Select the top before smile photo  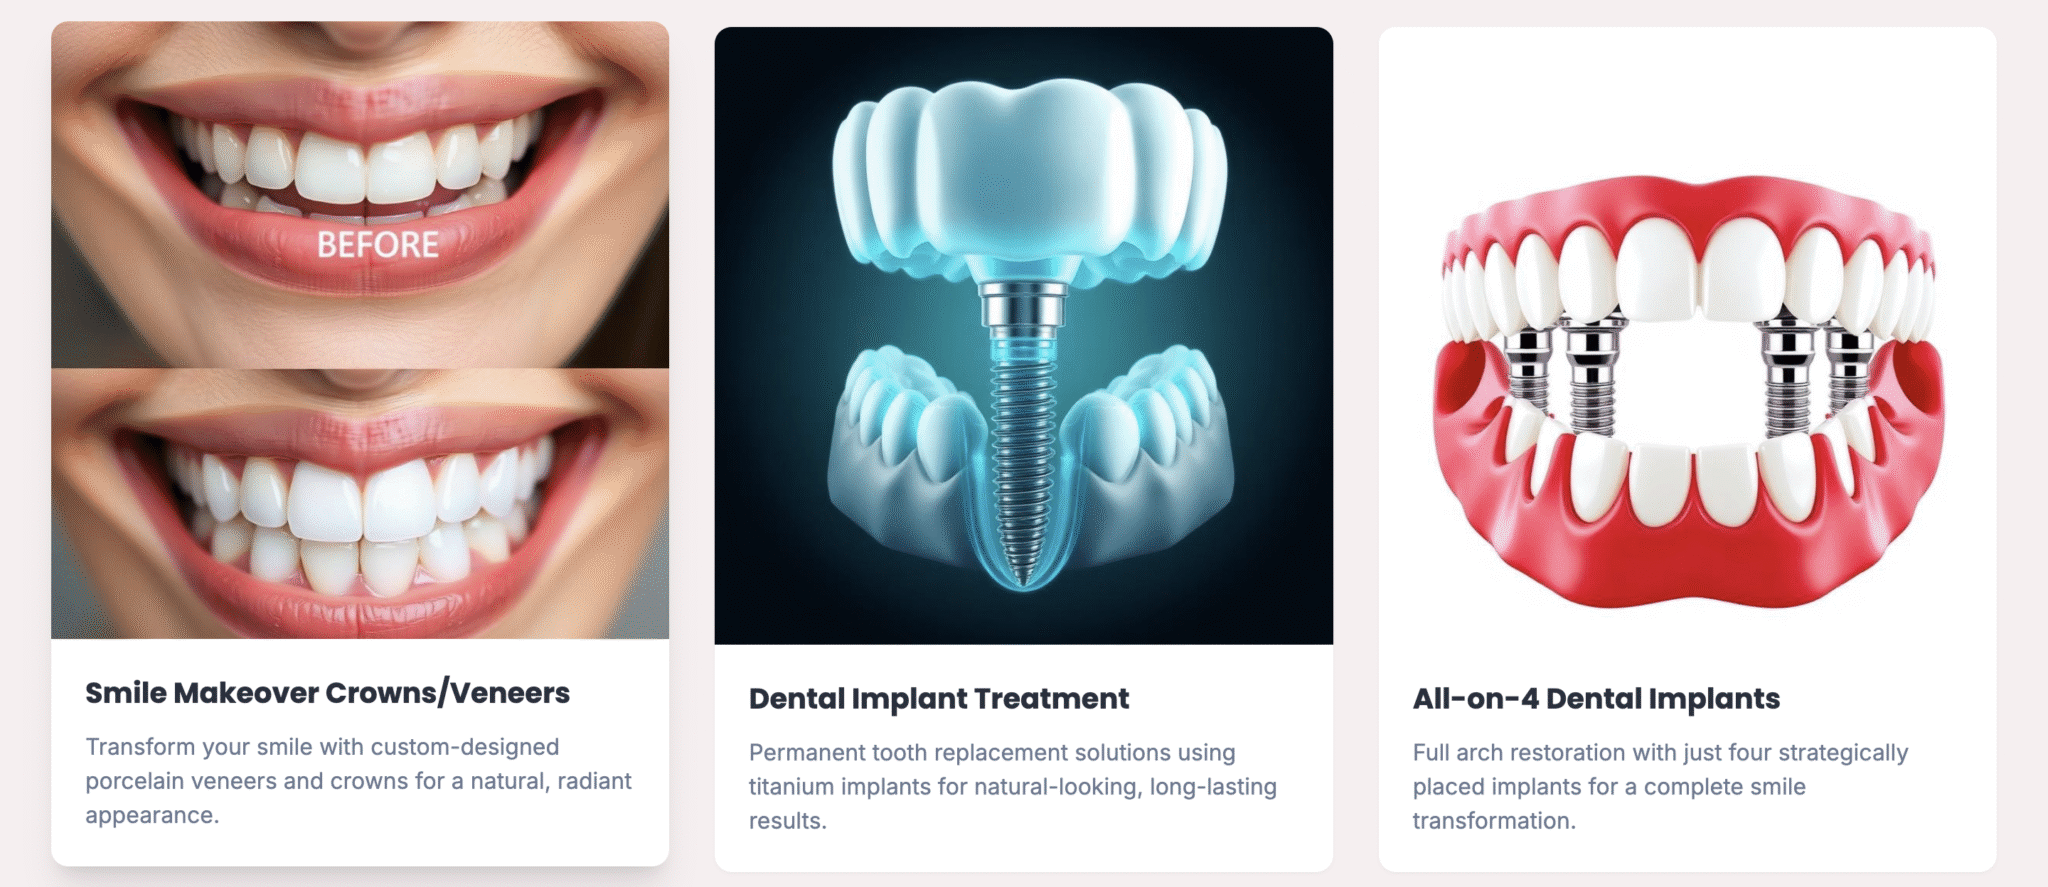(360, 195)
